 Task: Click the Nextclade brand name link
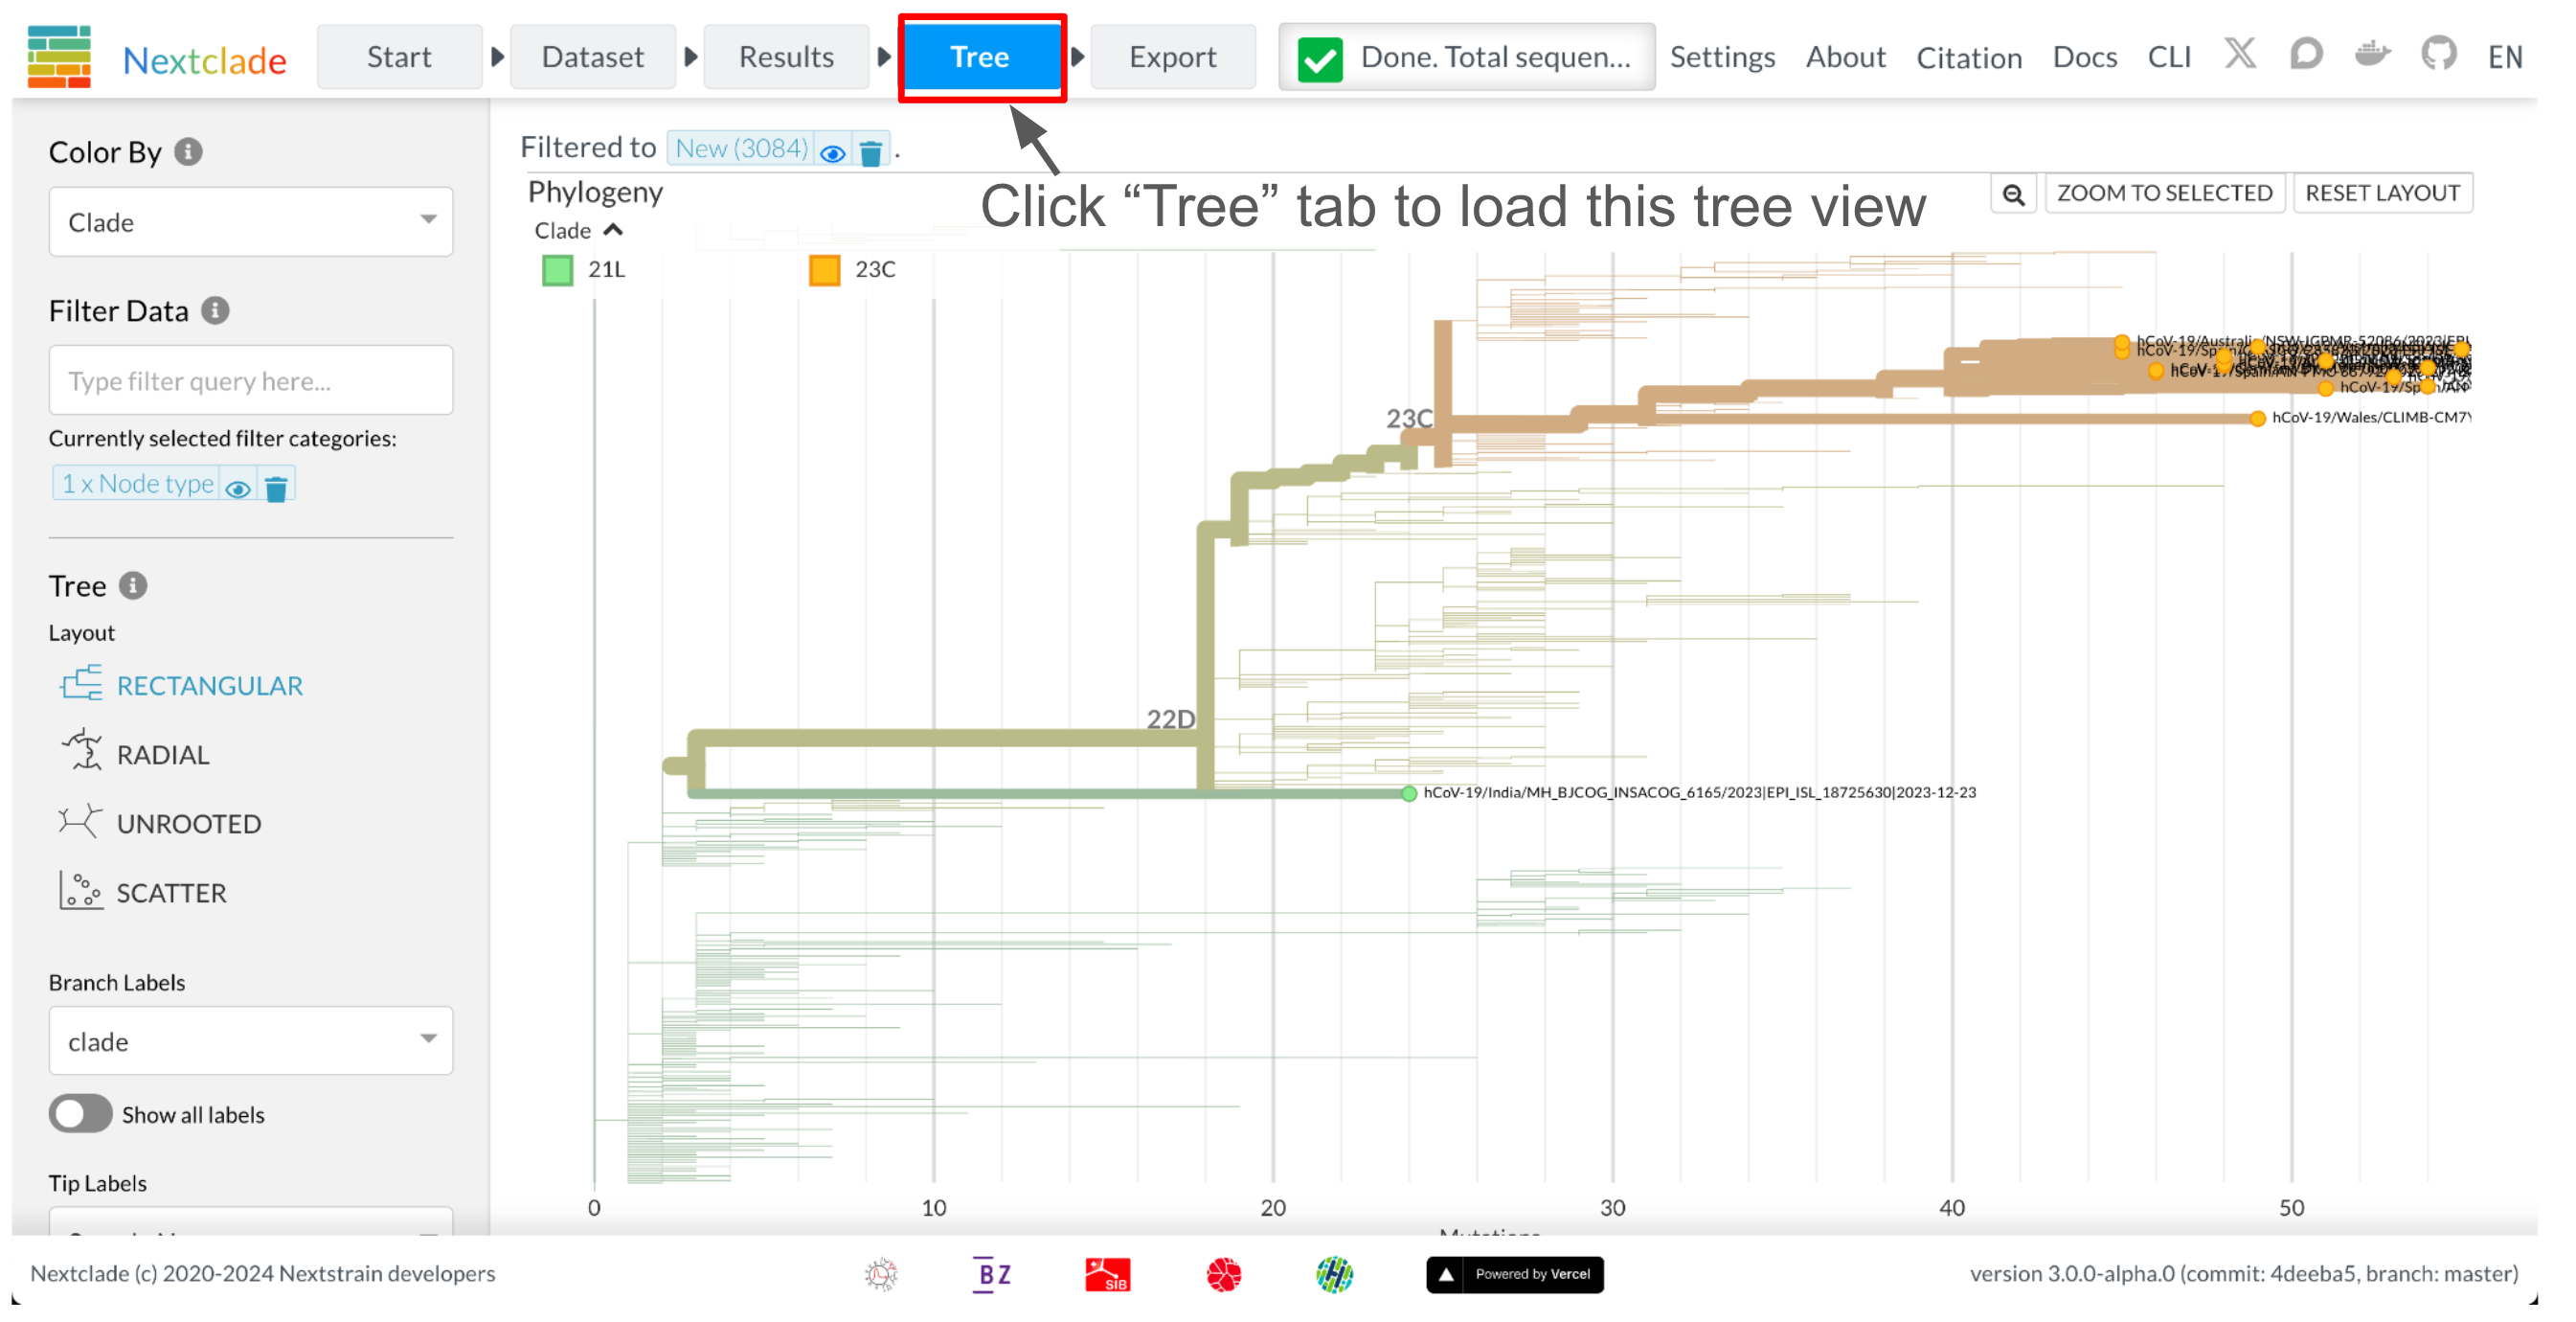204,60
